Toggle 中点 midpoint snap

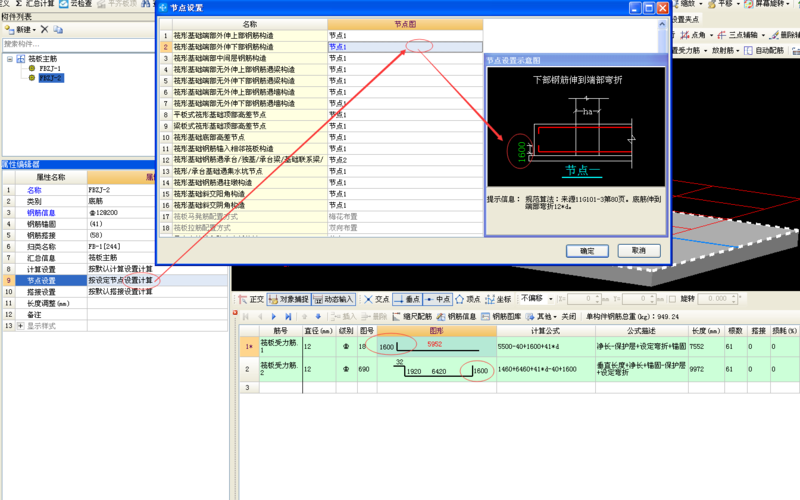(438, 299)
